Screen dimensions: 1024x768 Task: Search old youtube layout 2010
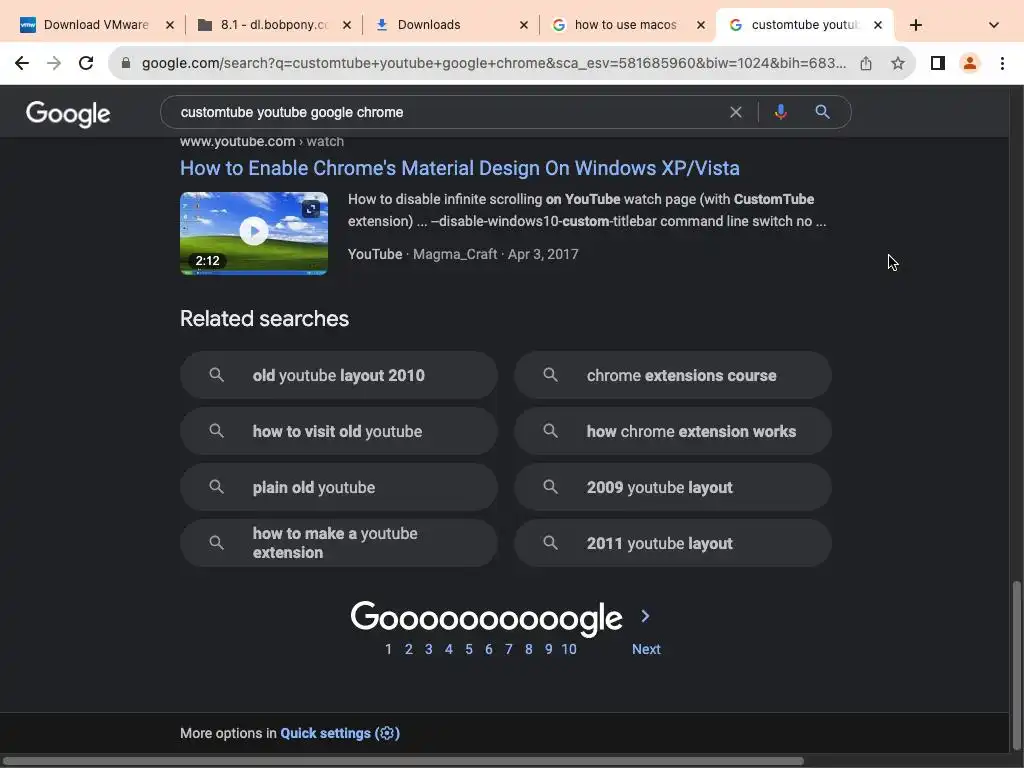[339, 375]
